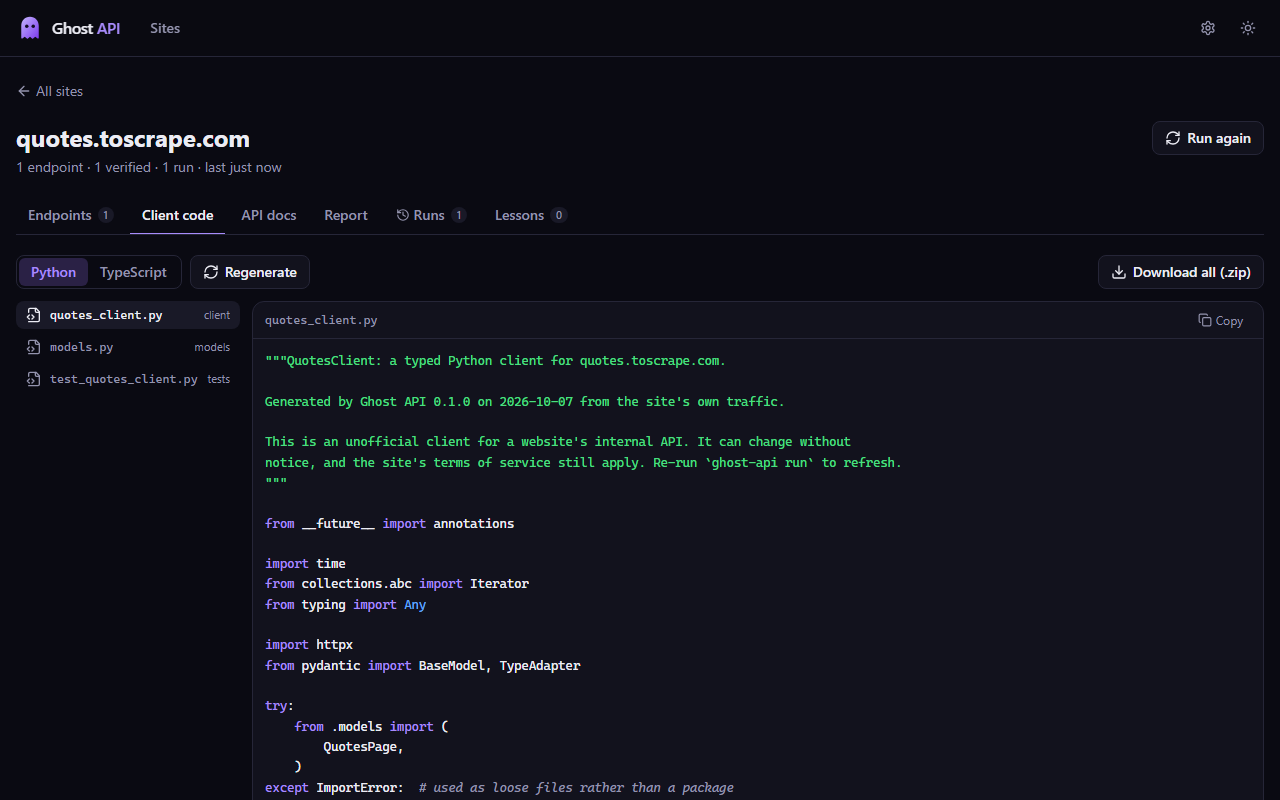Select the Client code tab
Image resolution: width=1280 pixels, height=800 pixels.
177,215
